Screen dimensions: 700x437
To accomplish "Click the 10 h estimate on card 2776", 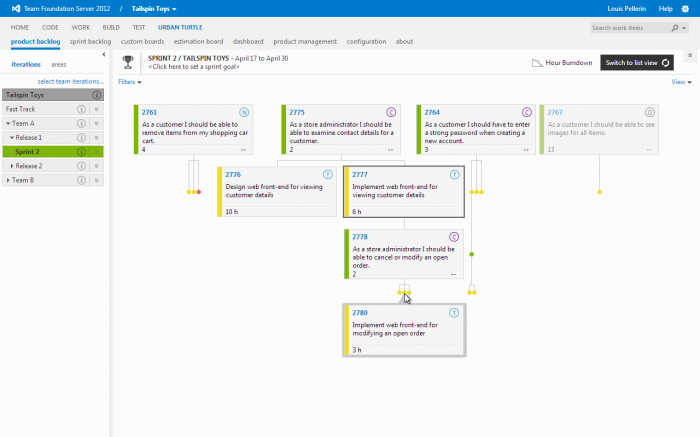I will pos(231,212).
